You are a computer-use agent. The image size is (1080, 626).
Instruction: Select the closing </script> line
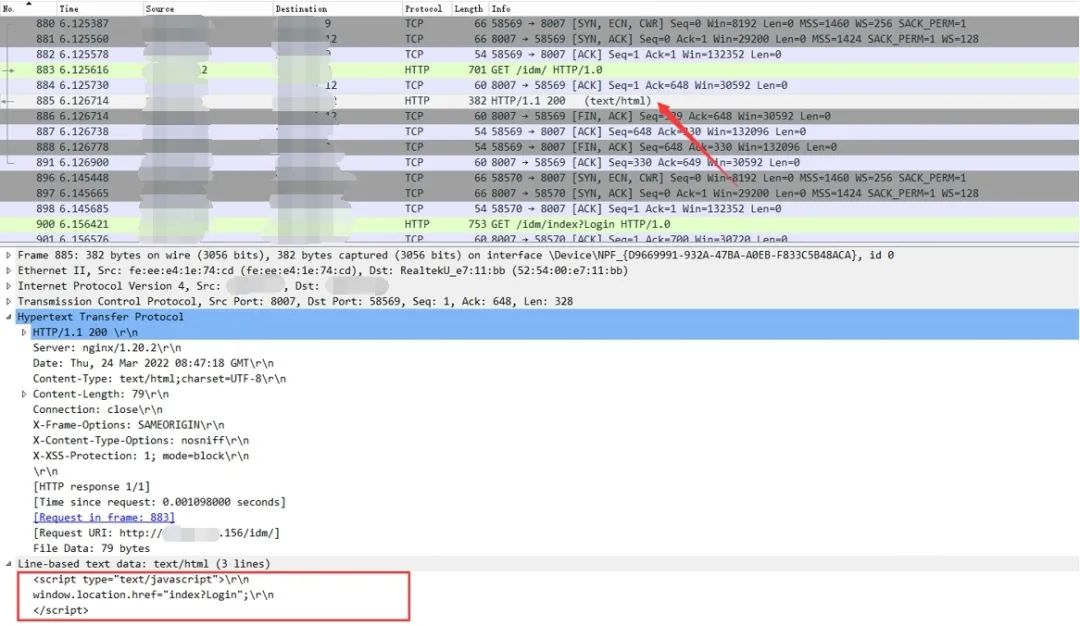(x=61, y=610)
